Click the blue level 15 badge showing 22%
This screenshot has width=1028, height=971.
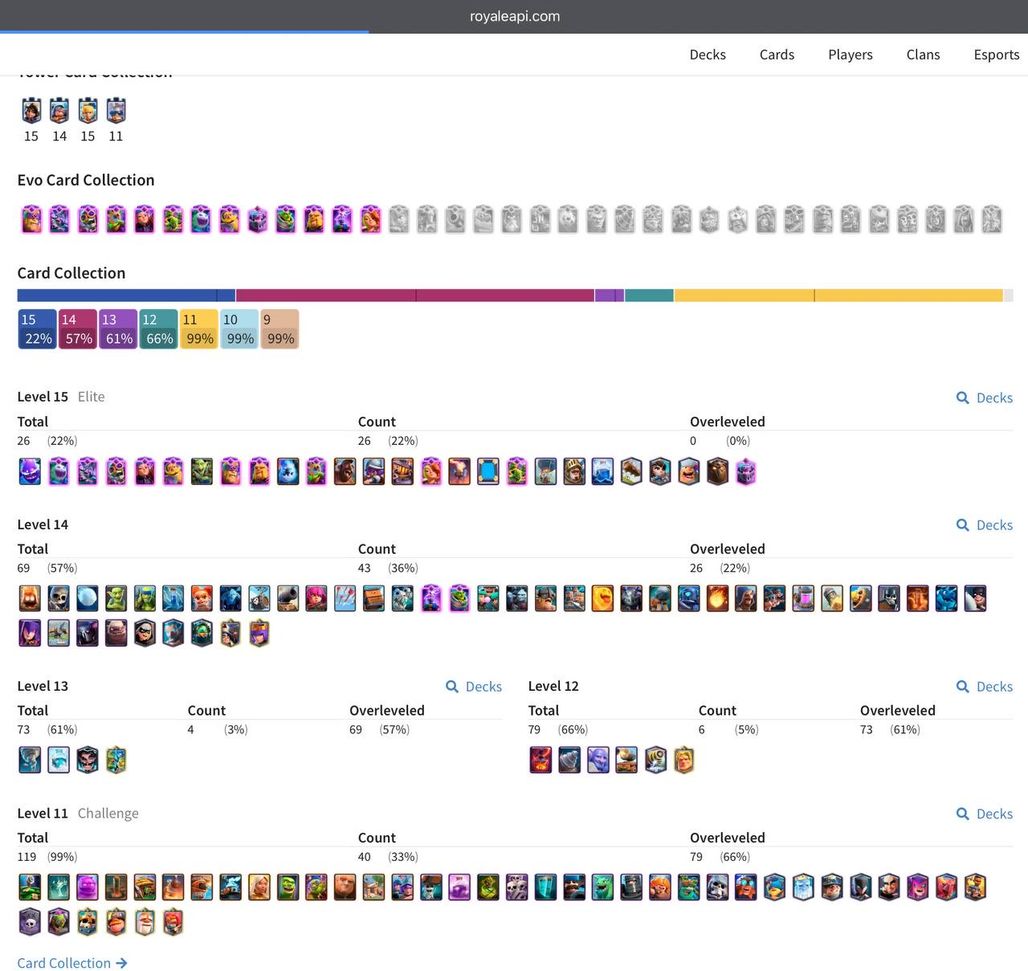37,329
